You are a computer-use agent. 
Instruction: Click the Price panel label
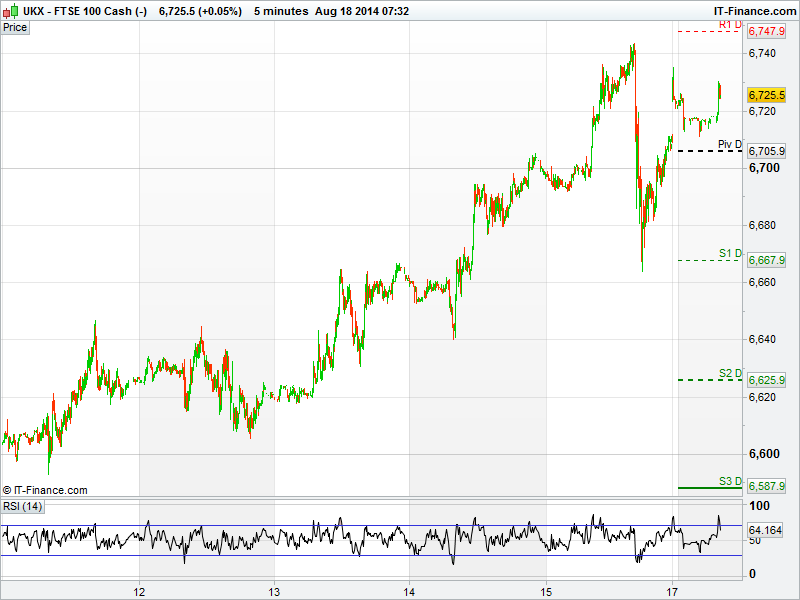[x=15, y=27]
